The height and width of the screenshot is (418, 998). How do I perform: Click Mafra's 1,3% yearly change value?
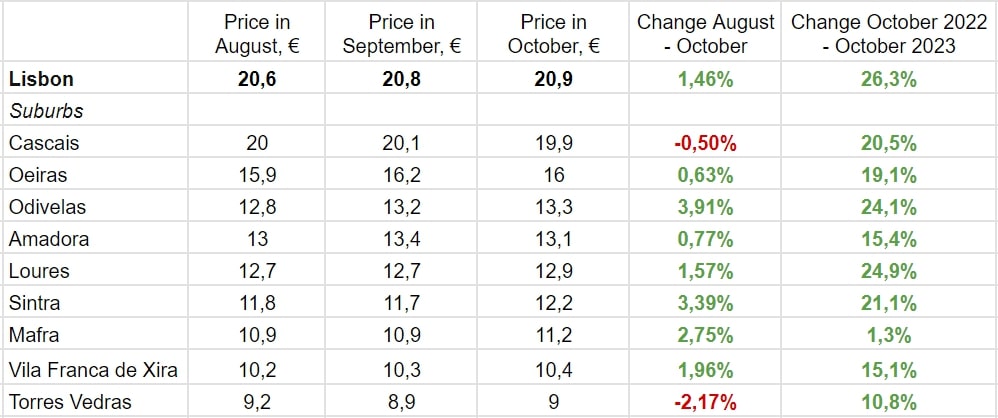889,335
